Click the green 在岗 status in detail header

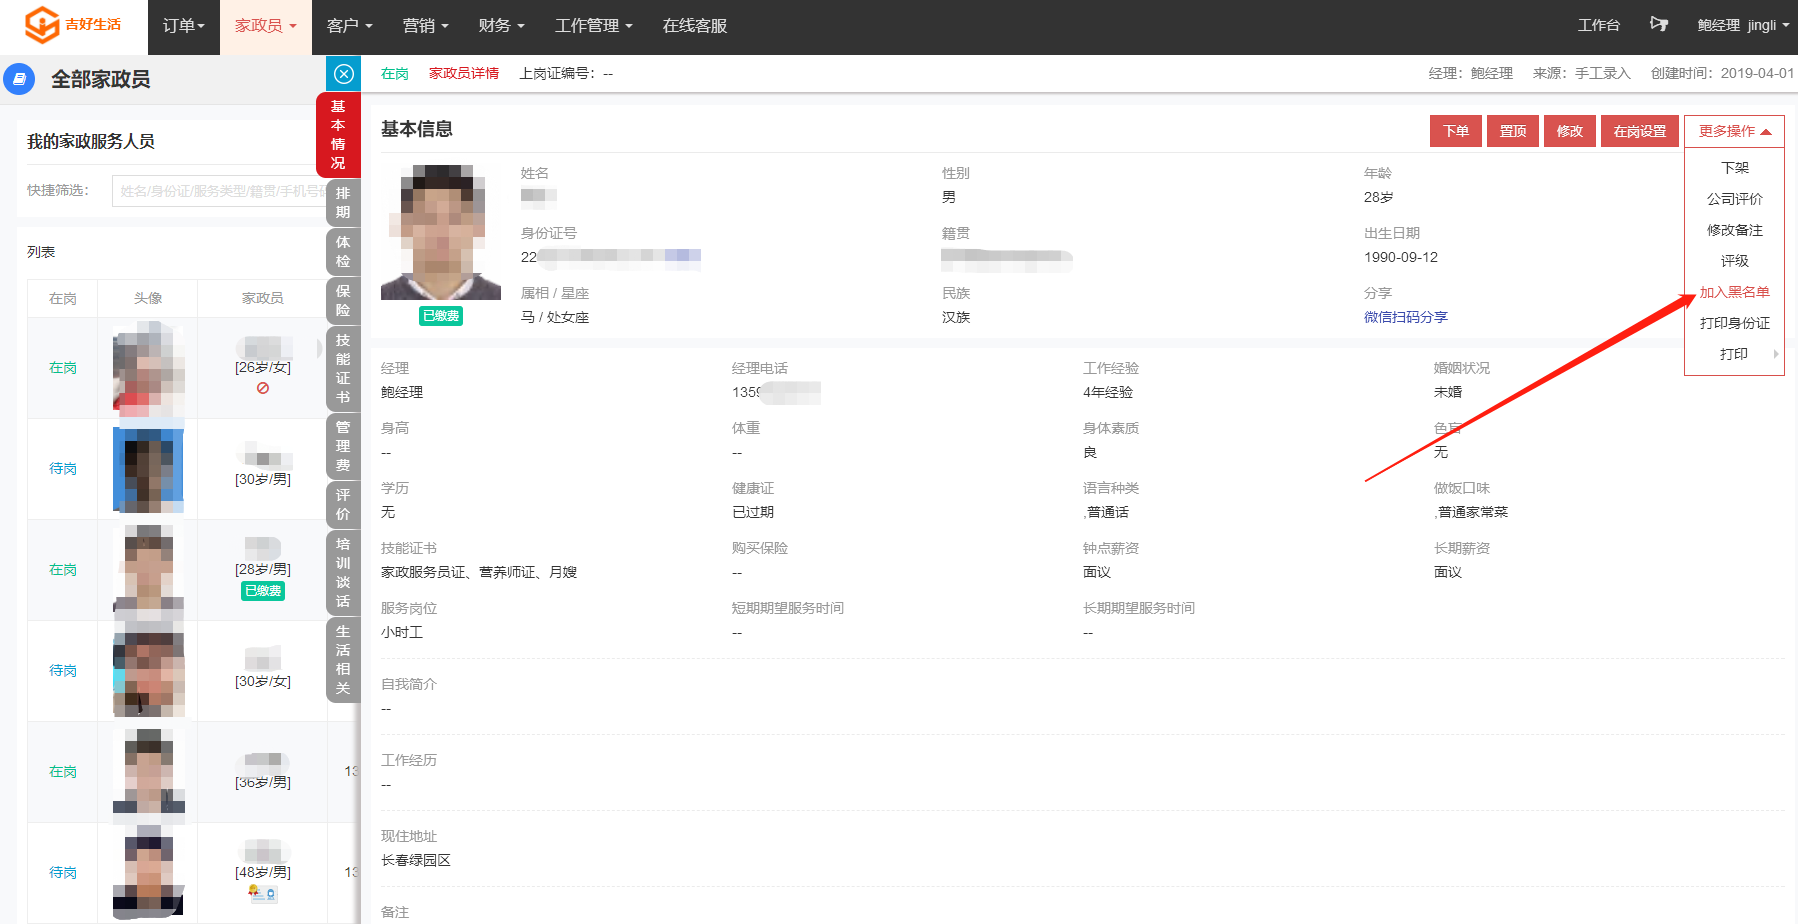tap(395, 74)
